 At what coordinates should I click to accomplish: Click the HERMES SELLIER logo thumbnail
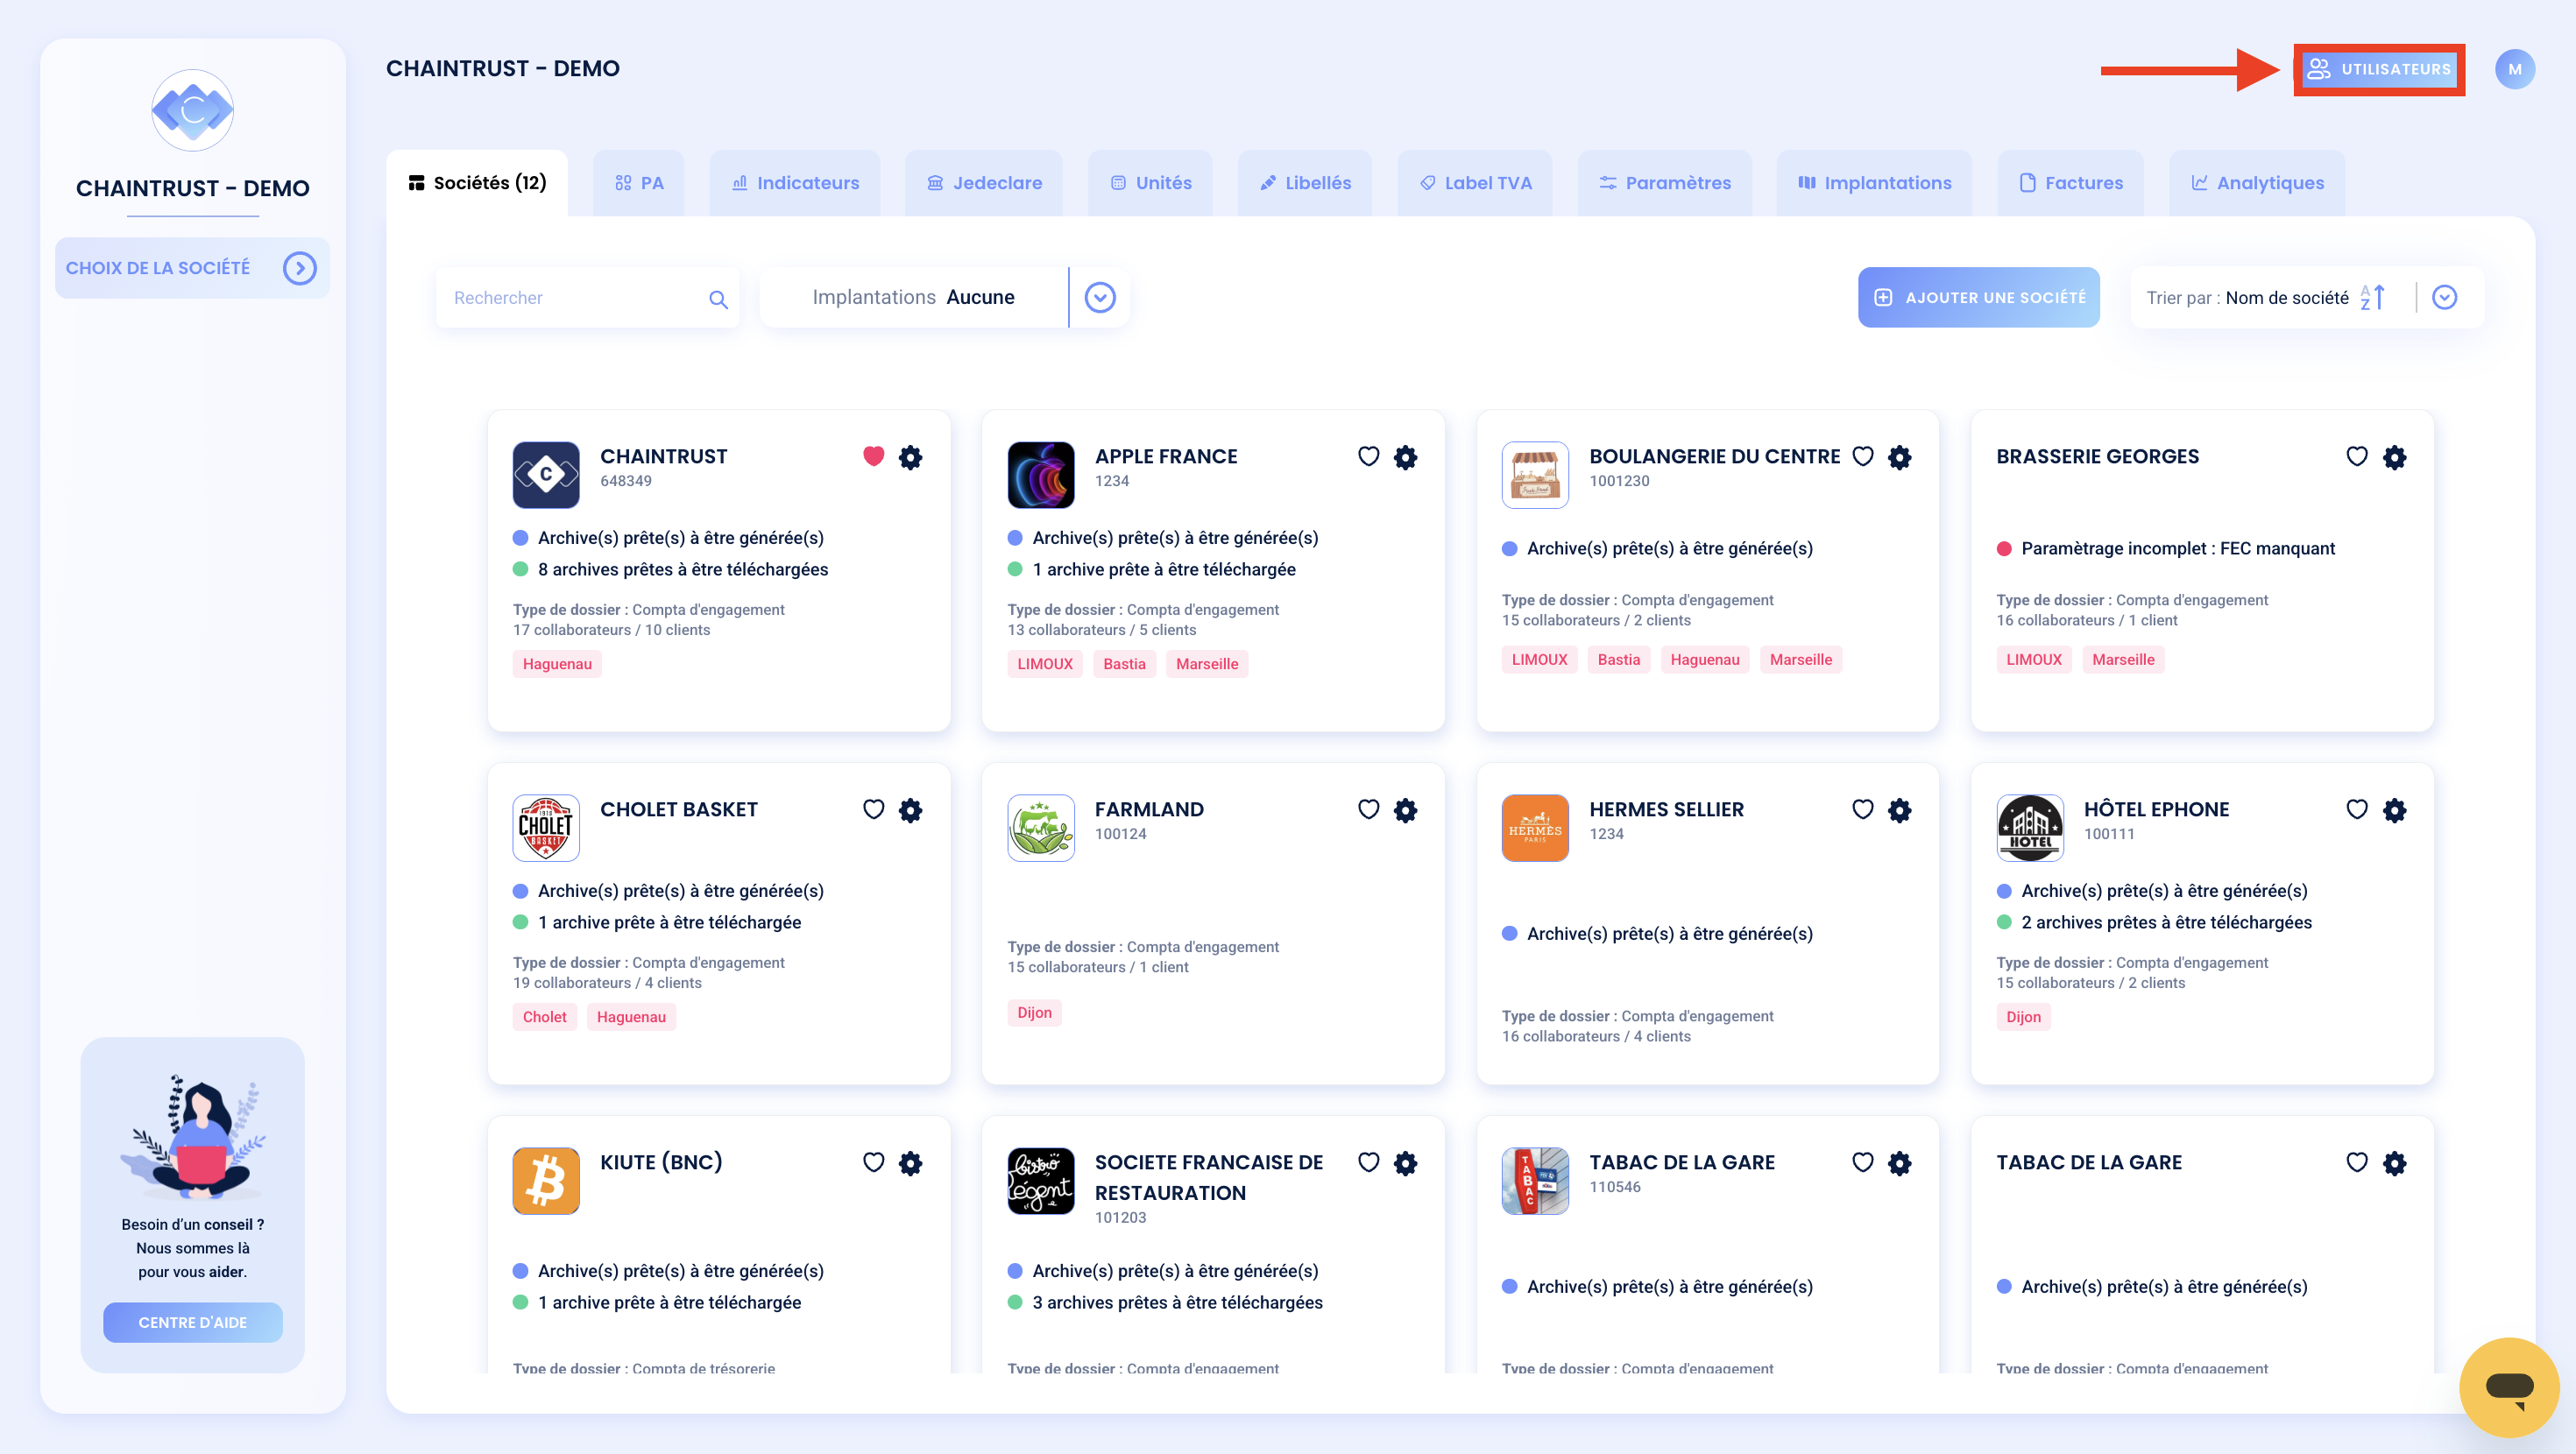[1535, 828]
